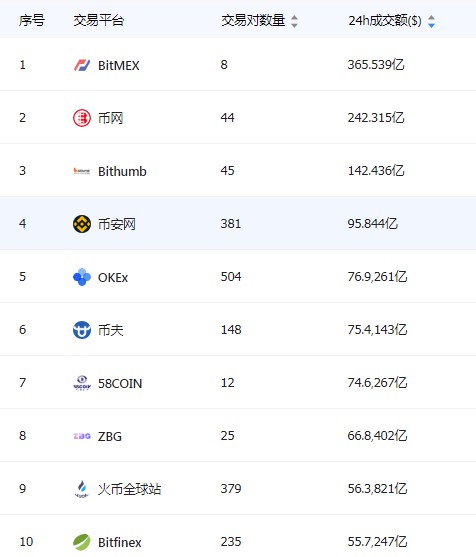Open the Bithumb logo icon
Image resolution: width=476 pixels, height=557 pixels.
[82, 171]
